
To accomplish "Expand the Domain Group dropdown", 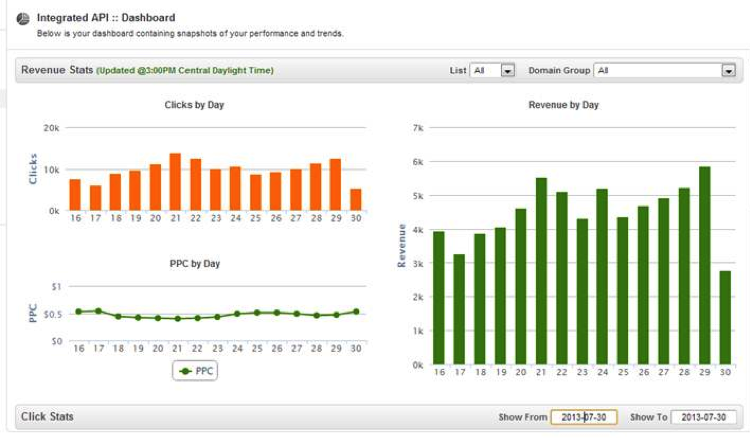I will [664, 71].
